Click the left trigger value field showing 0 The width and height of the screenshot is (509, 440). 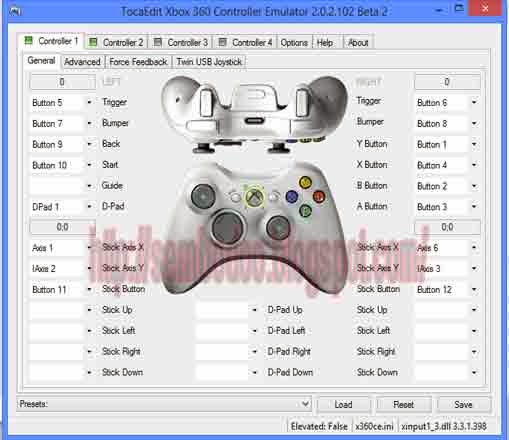pos(62,82)
